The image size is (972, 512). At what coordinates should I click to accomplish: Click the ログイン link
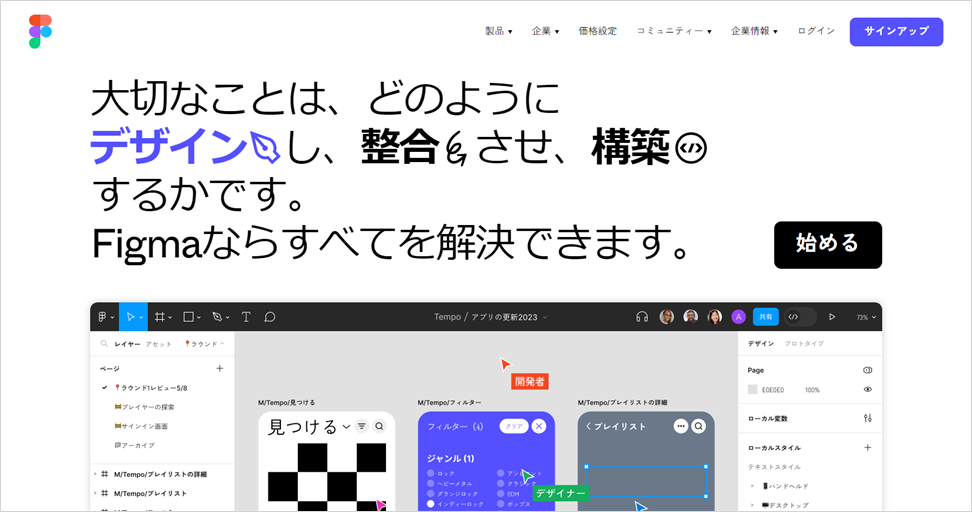[816, 31]
